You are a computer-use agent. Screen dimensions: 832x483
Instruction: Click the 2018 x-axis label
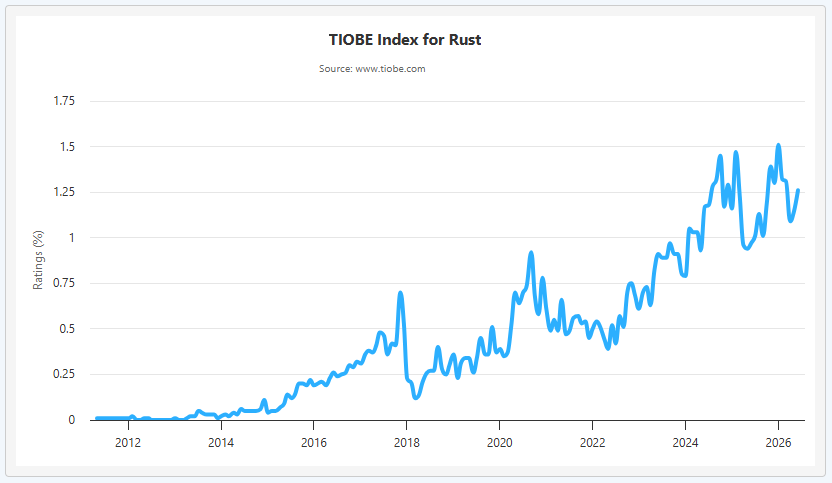point(406,443)
